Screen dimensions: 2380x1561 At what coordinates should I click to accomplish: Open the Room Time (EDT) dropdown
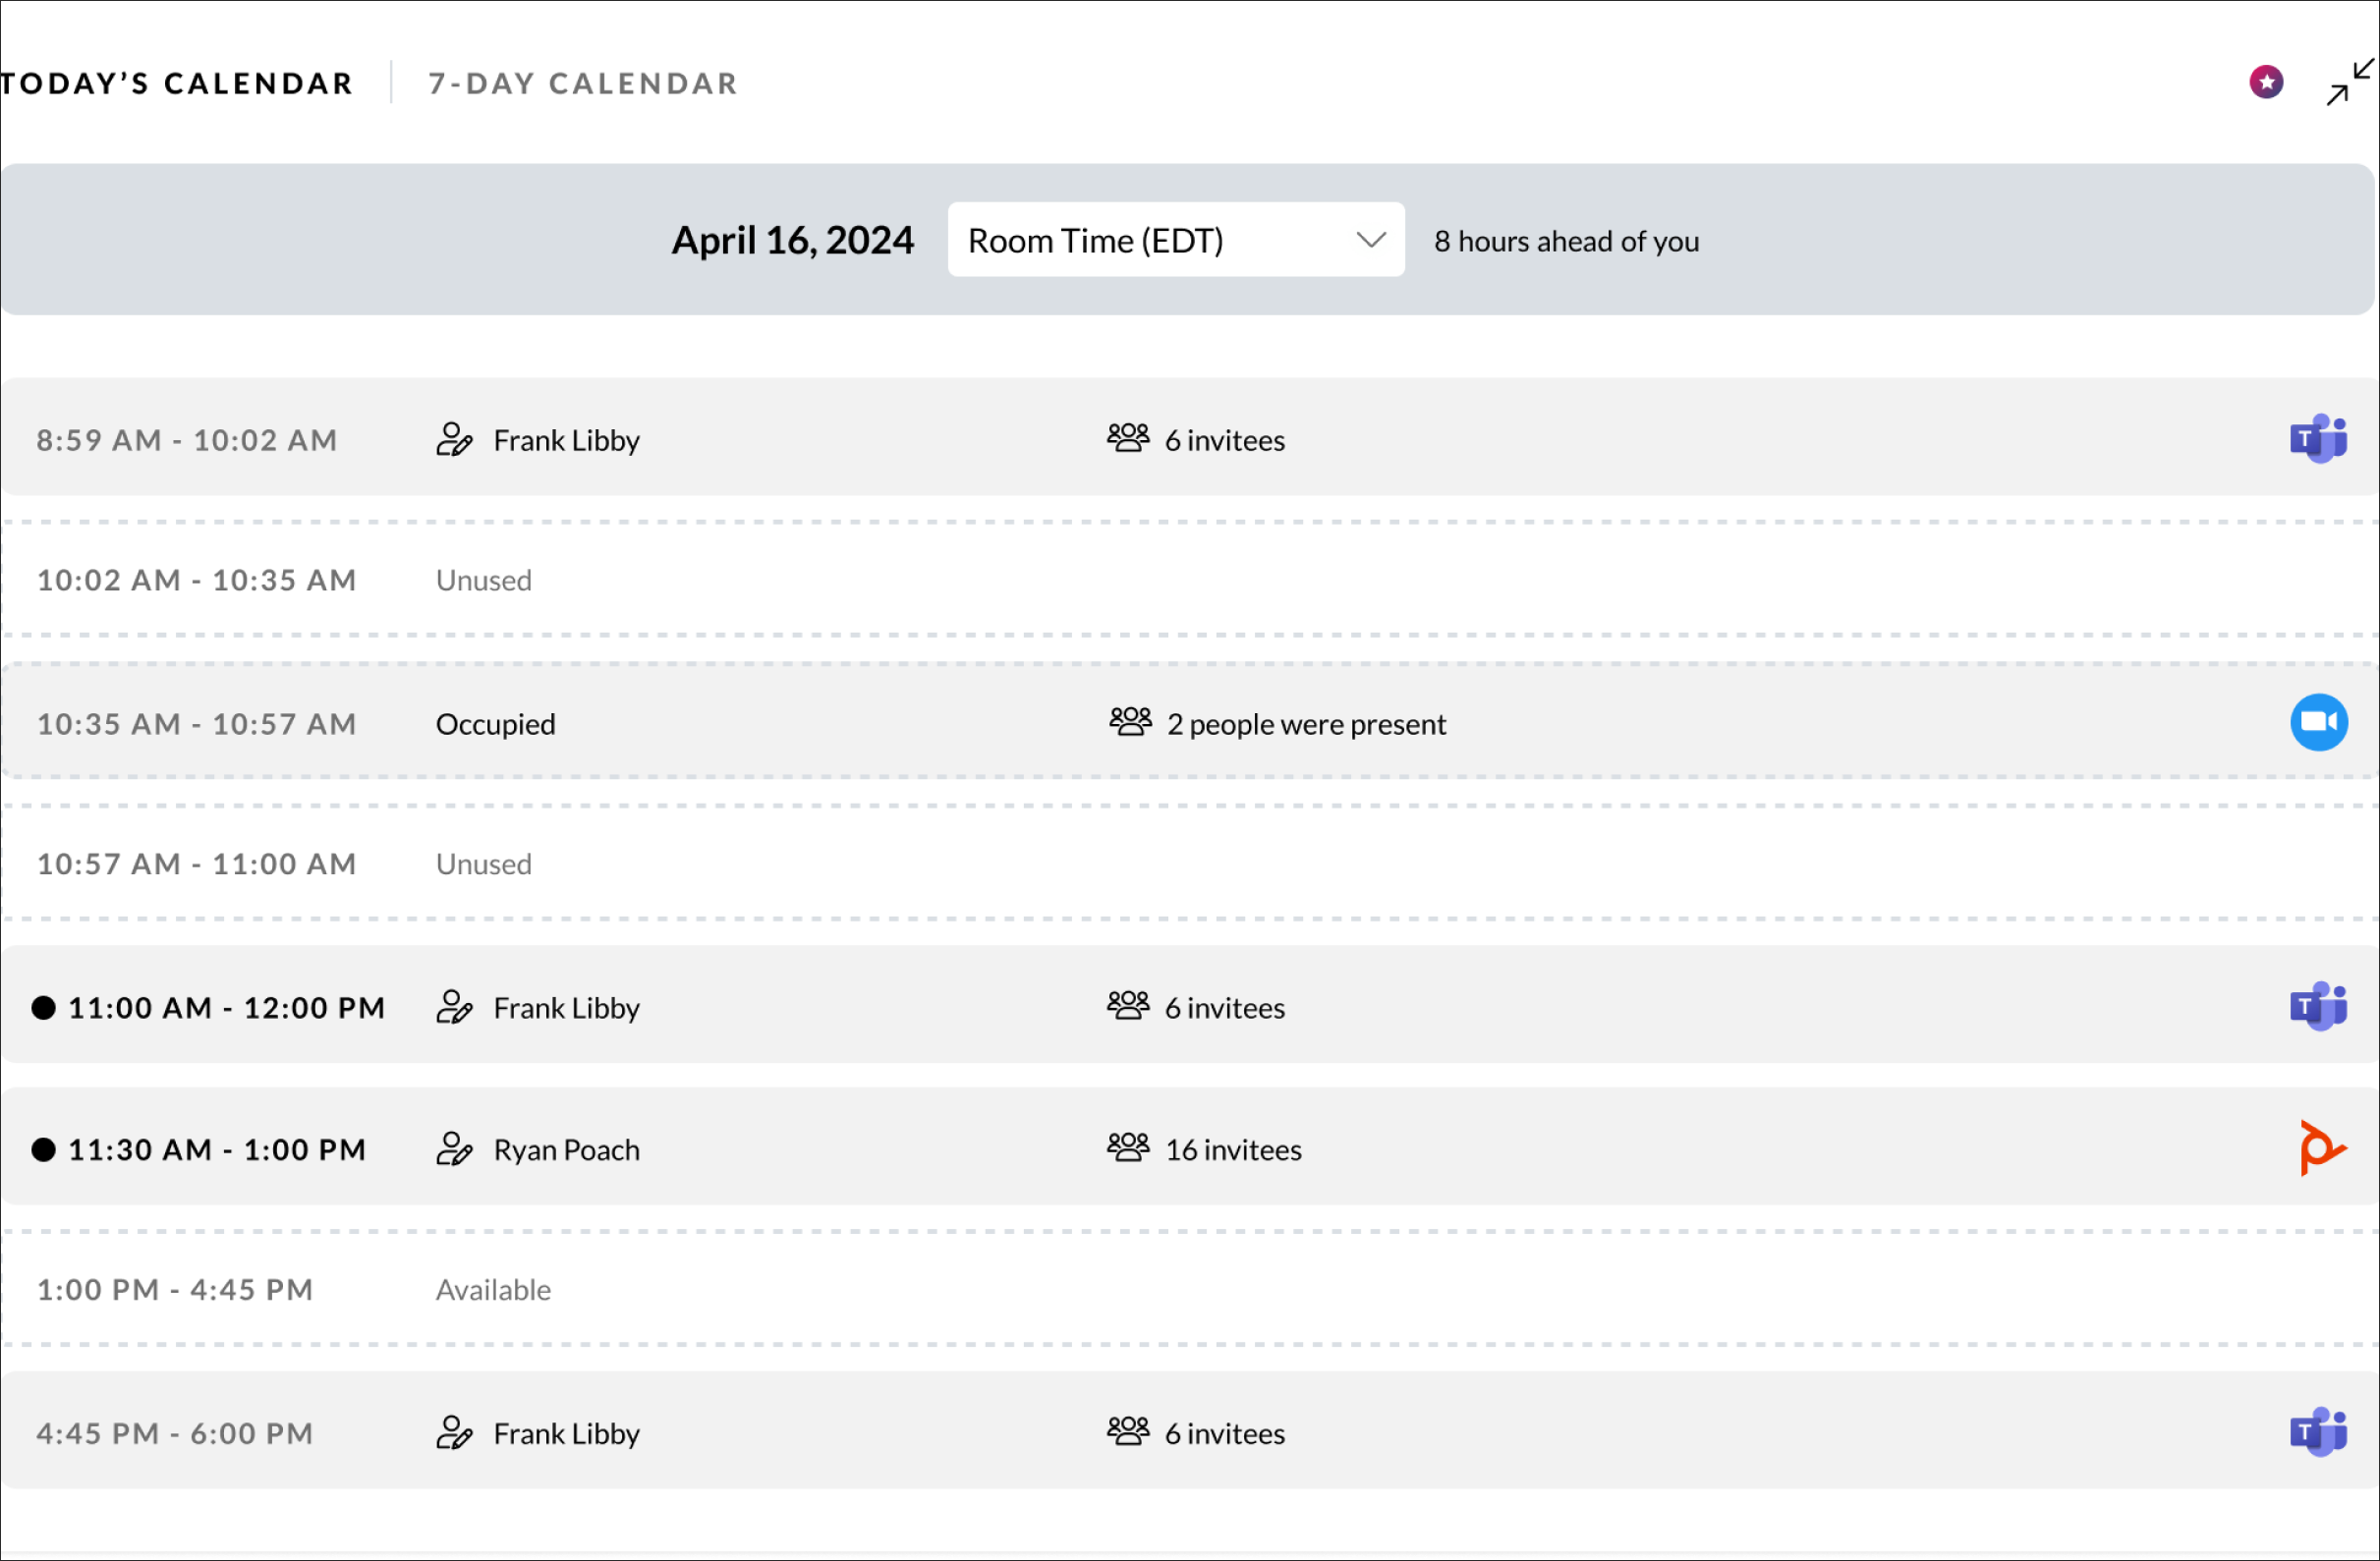click(x=1175, y=240)
